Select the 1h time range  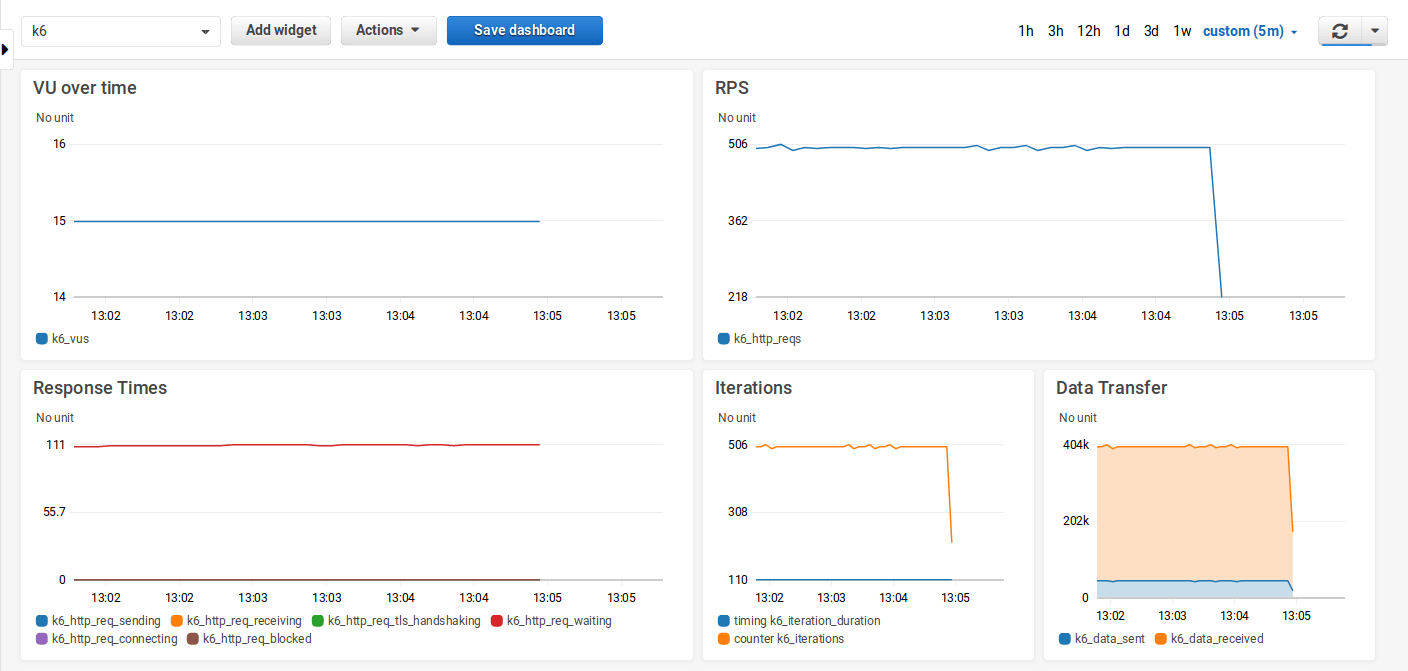[1025, 31]
